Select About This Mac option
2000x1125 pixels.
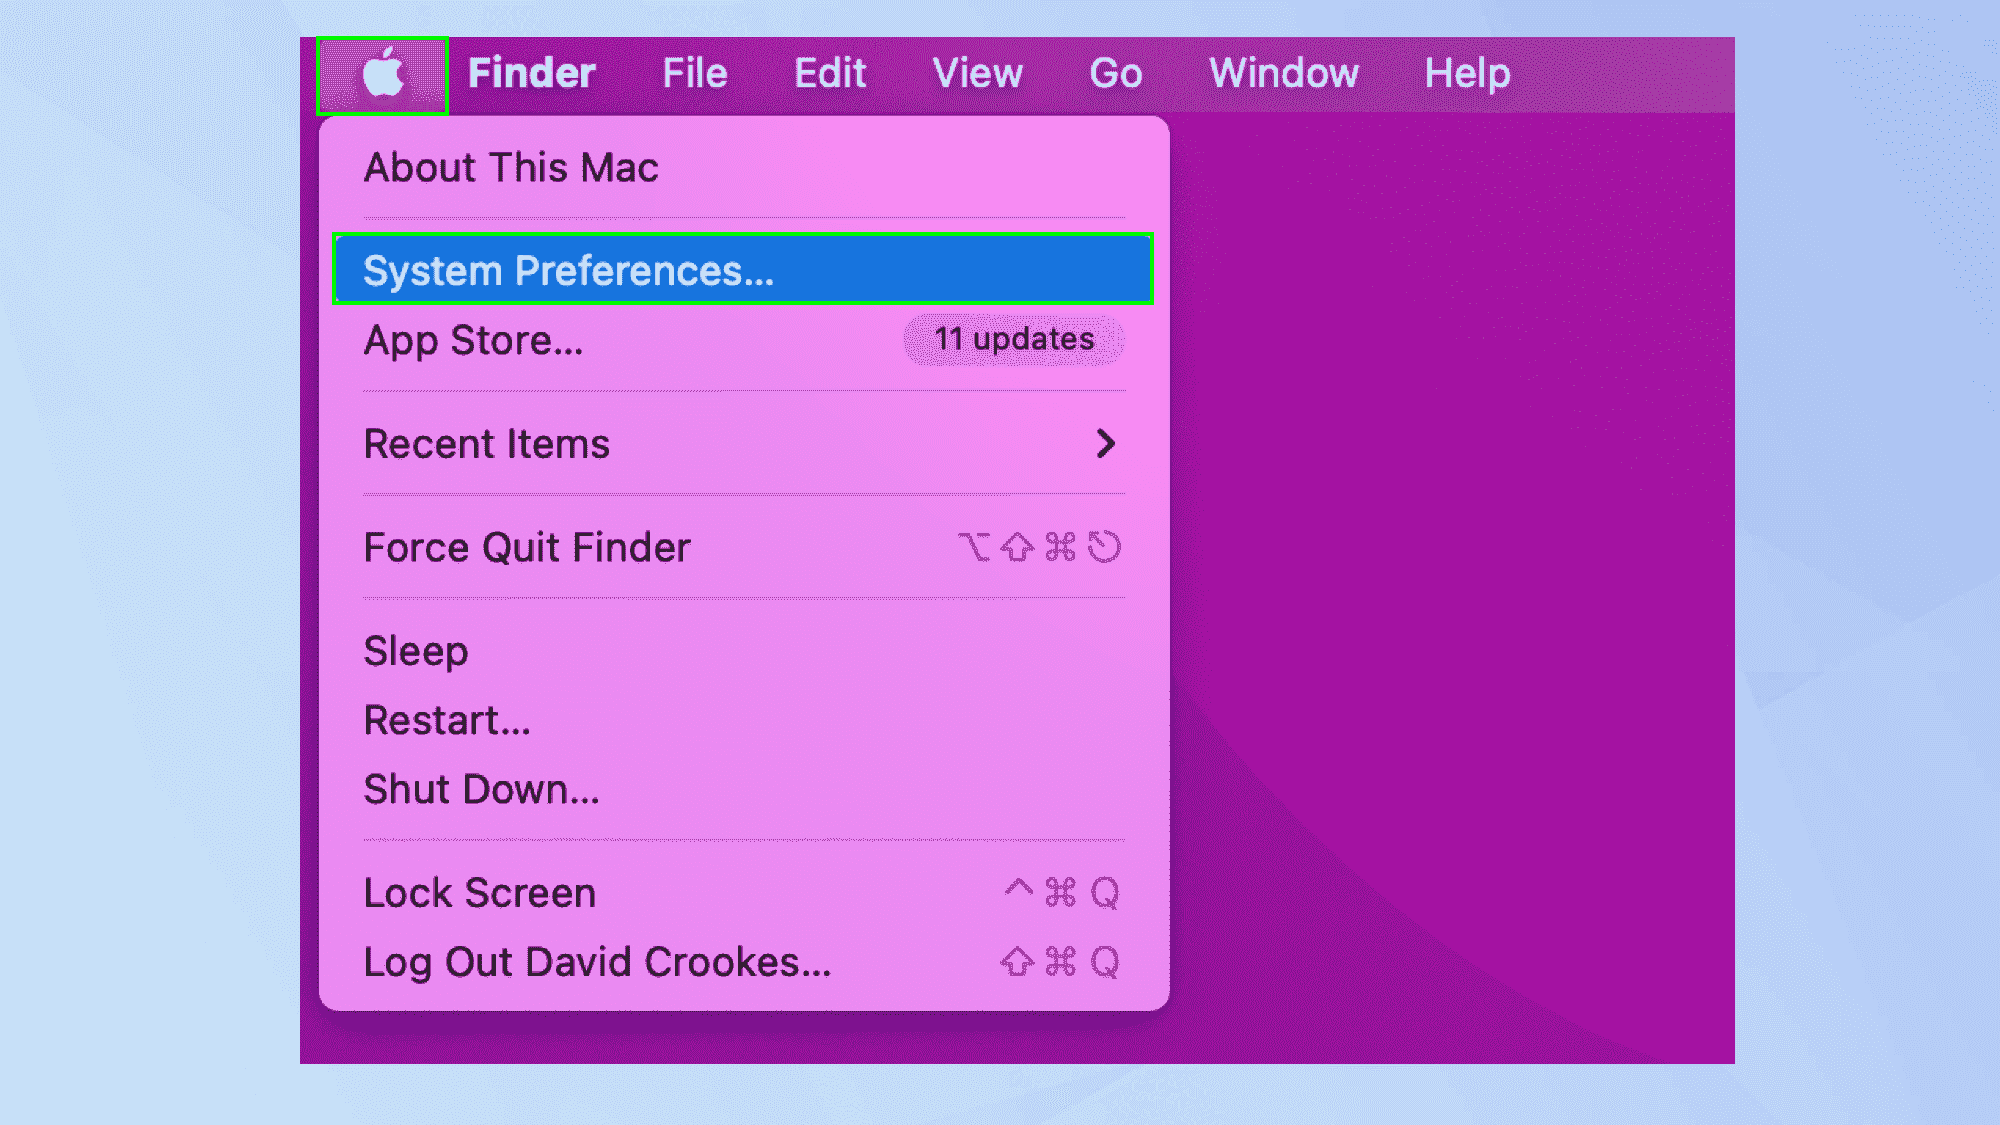pos(511,166)
